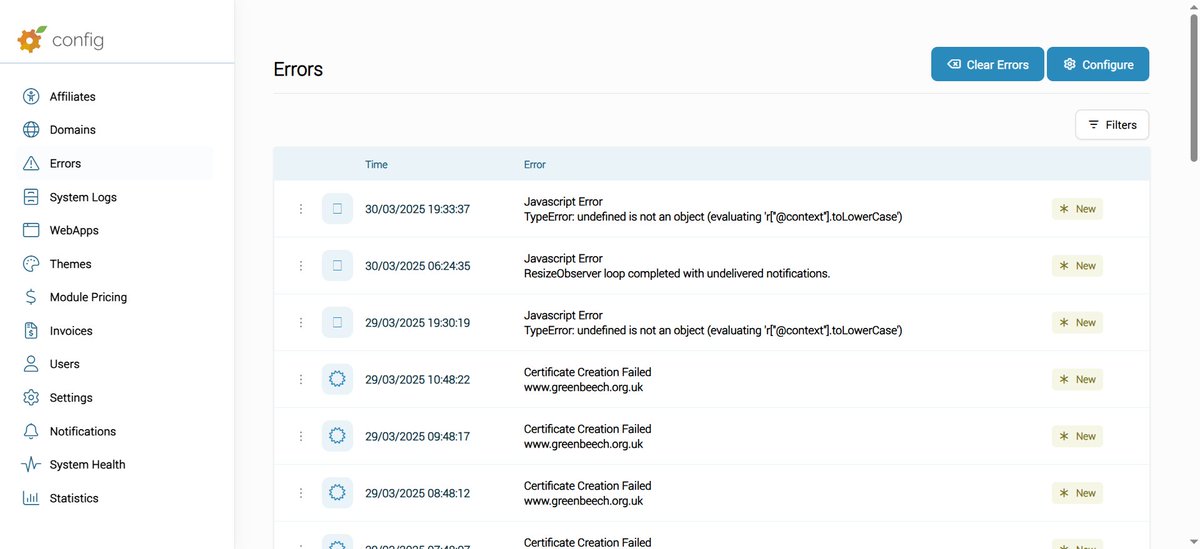Click the Statistics bar chart icon
The image size is (1200, 549).
31,499
